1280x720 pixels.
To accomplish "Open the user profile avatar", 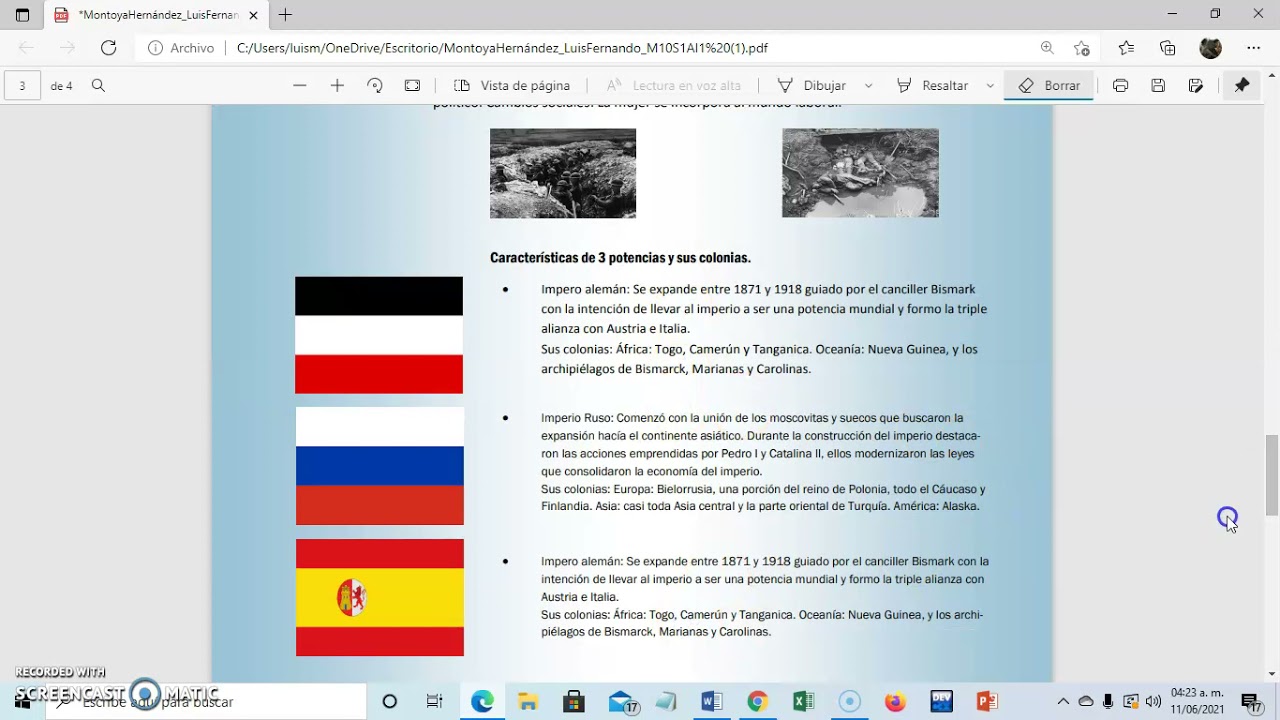I will point(1210,47).
